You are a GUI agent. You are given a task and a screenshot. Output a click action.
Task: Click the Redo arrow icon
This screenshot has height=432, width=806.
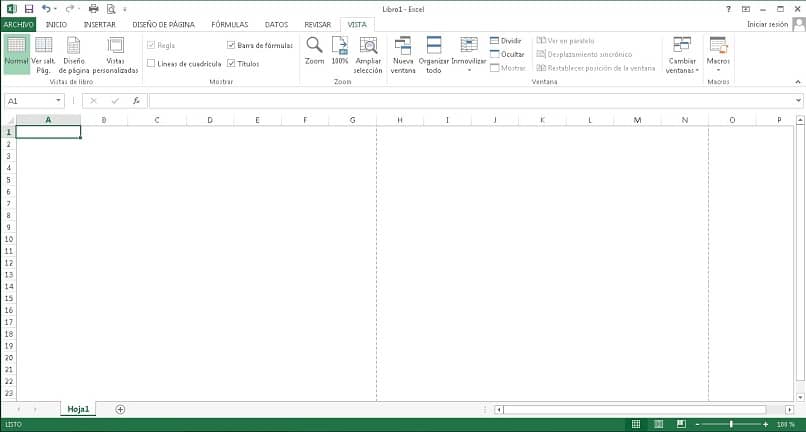69,9
